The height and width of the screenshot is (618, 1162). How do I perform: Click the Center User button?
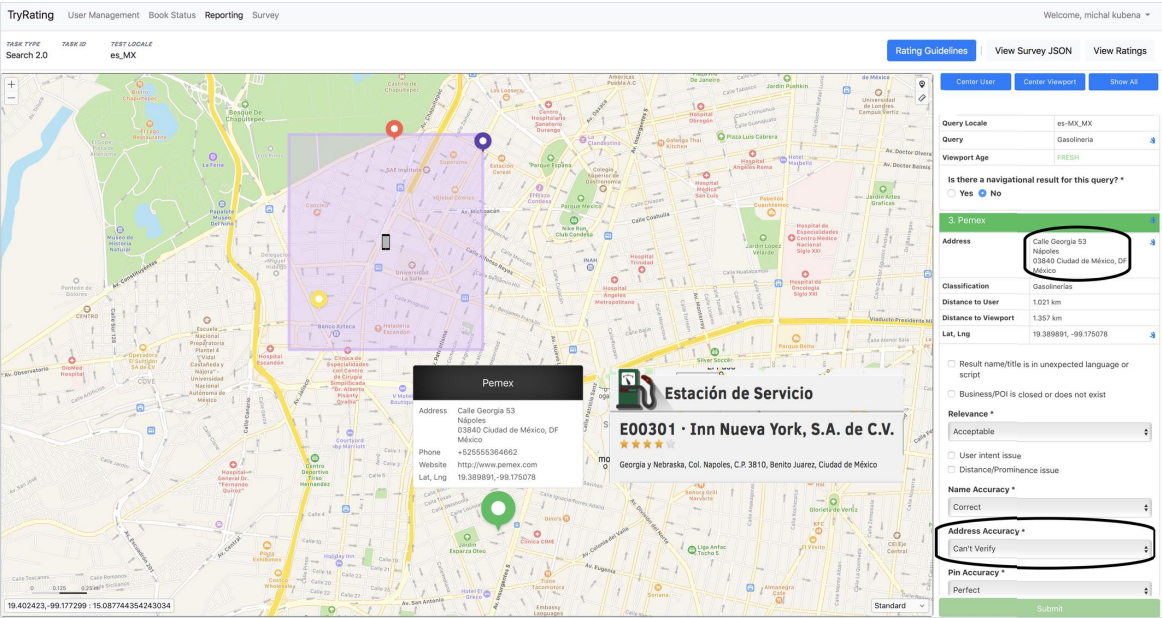pos(975,82)
